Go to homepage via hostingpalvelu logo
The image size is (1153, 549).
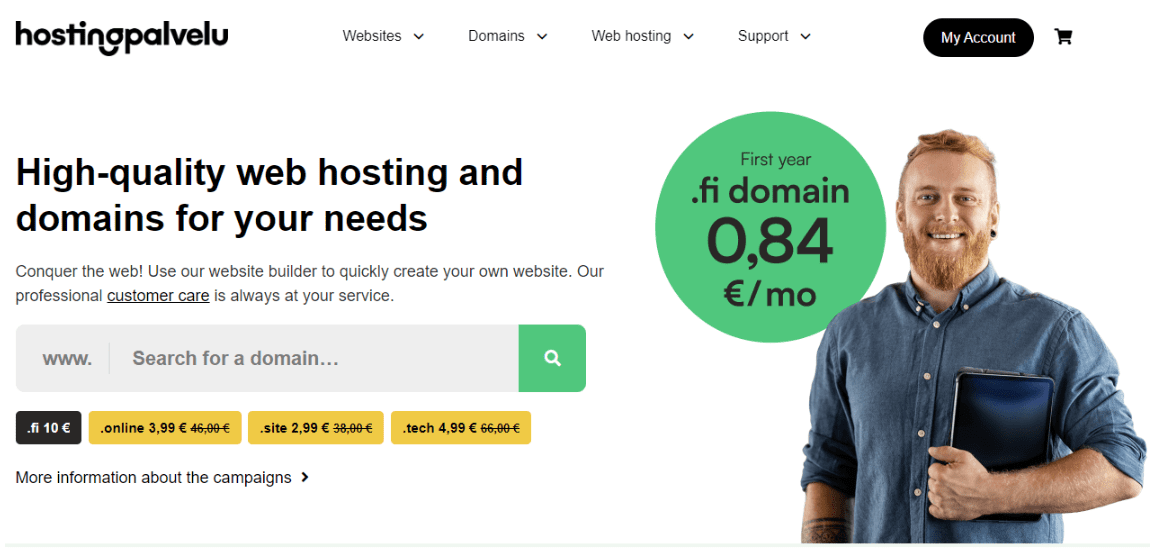[122, 38]
